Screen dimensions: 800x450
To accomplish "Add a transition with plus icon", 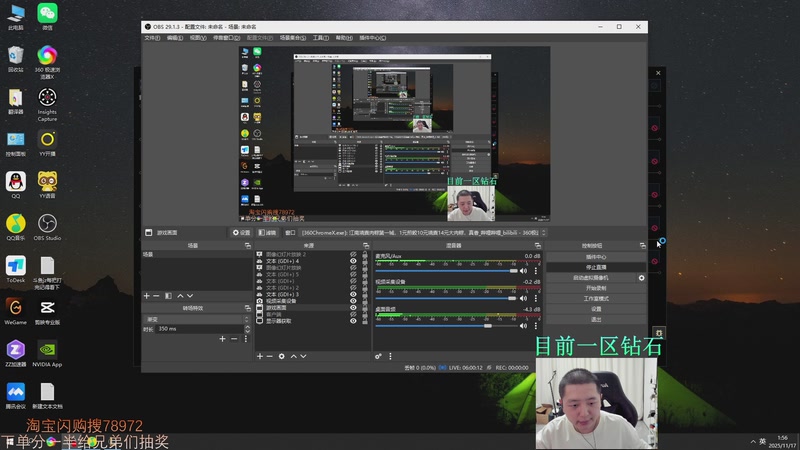I will pos(222,339).
